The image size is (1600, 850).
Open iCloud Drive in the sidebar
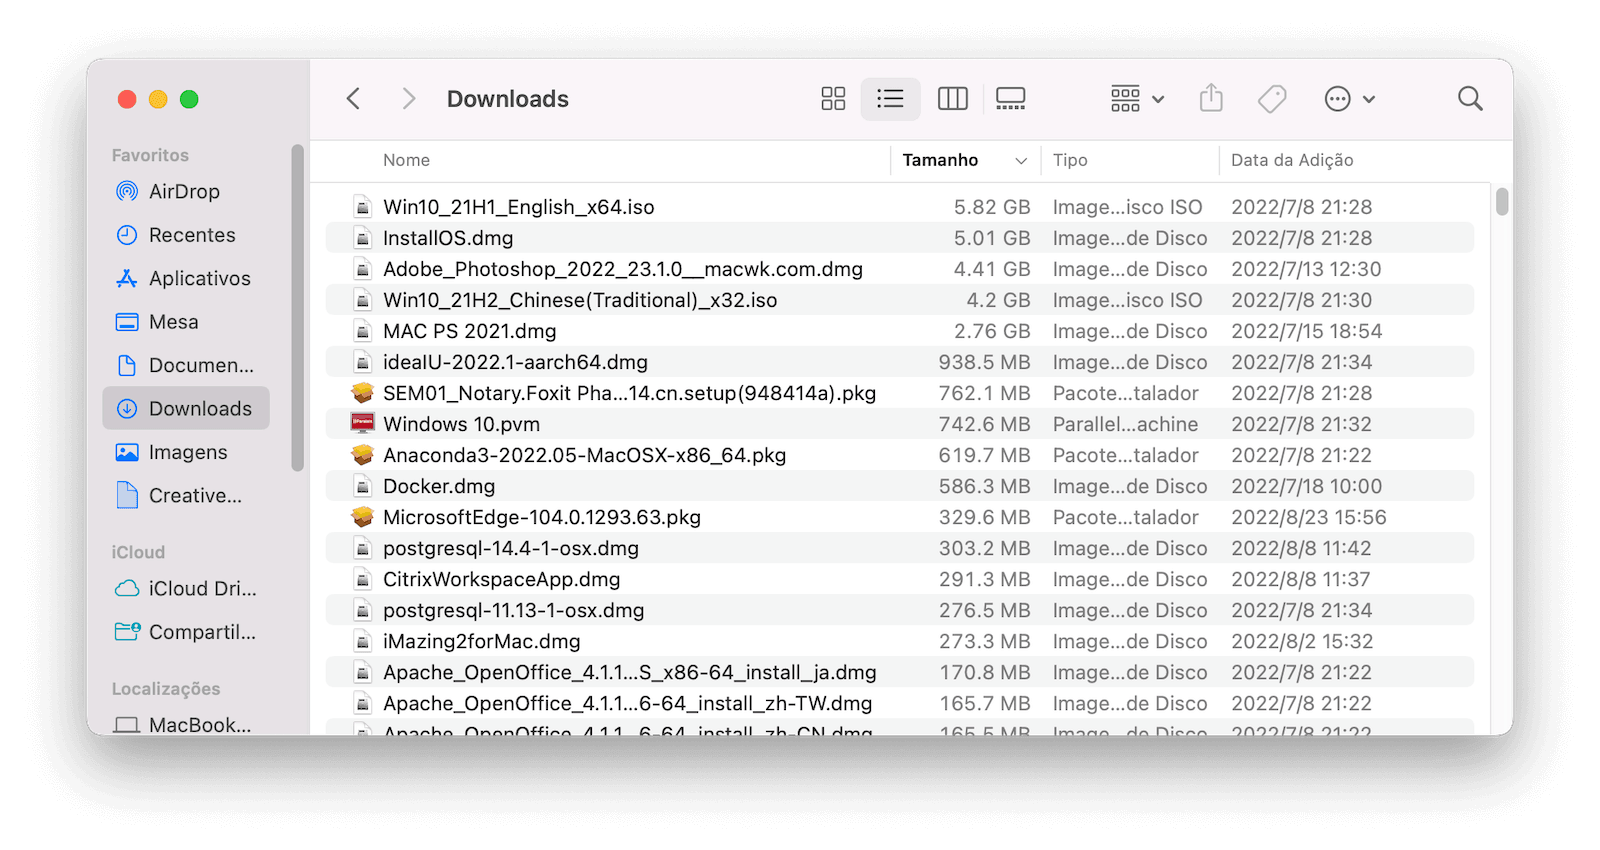[x=186, y=588]
